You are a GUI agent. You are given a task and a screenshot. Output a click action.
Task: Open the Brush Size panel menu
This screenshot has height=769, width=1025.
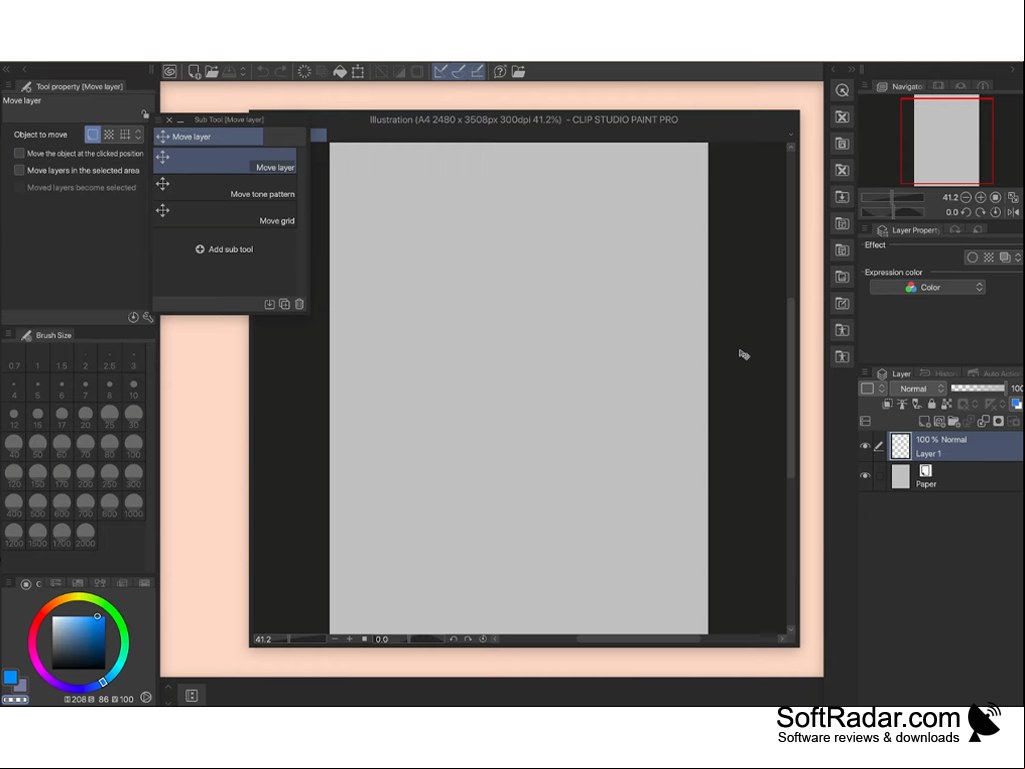[8, 334]
